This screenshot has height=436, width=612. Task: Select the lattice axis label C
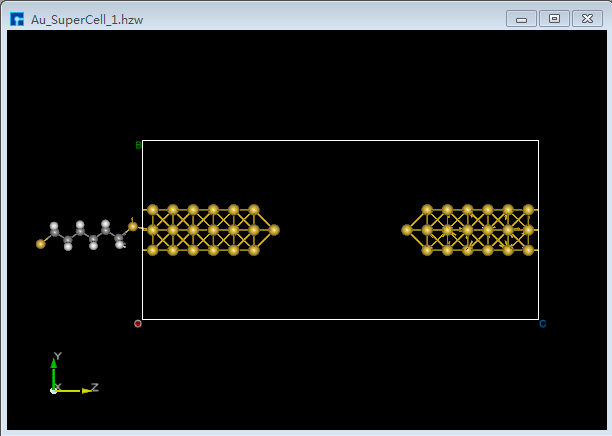click(543, 324)
